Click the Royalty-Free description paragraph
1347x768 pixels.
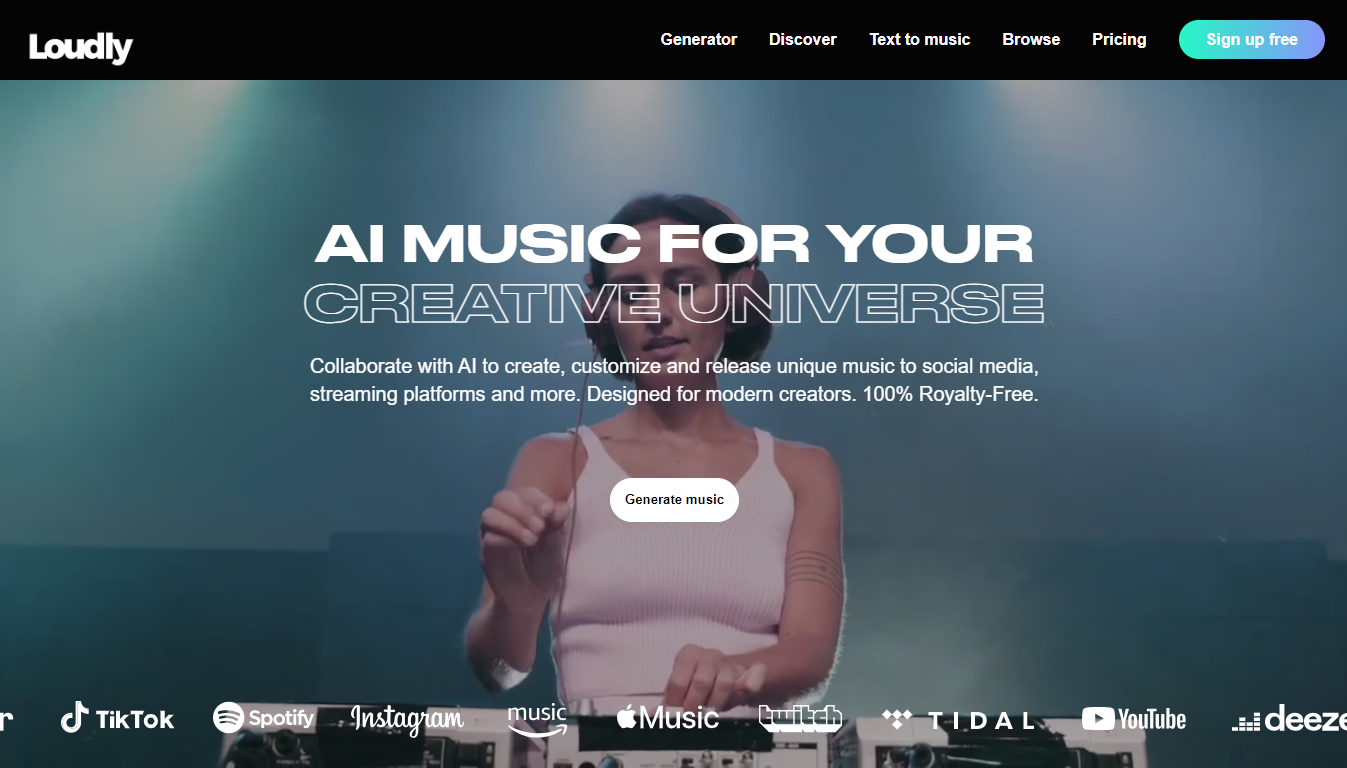pos(674,380)
